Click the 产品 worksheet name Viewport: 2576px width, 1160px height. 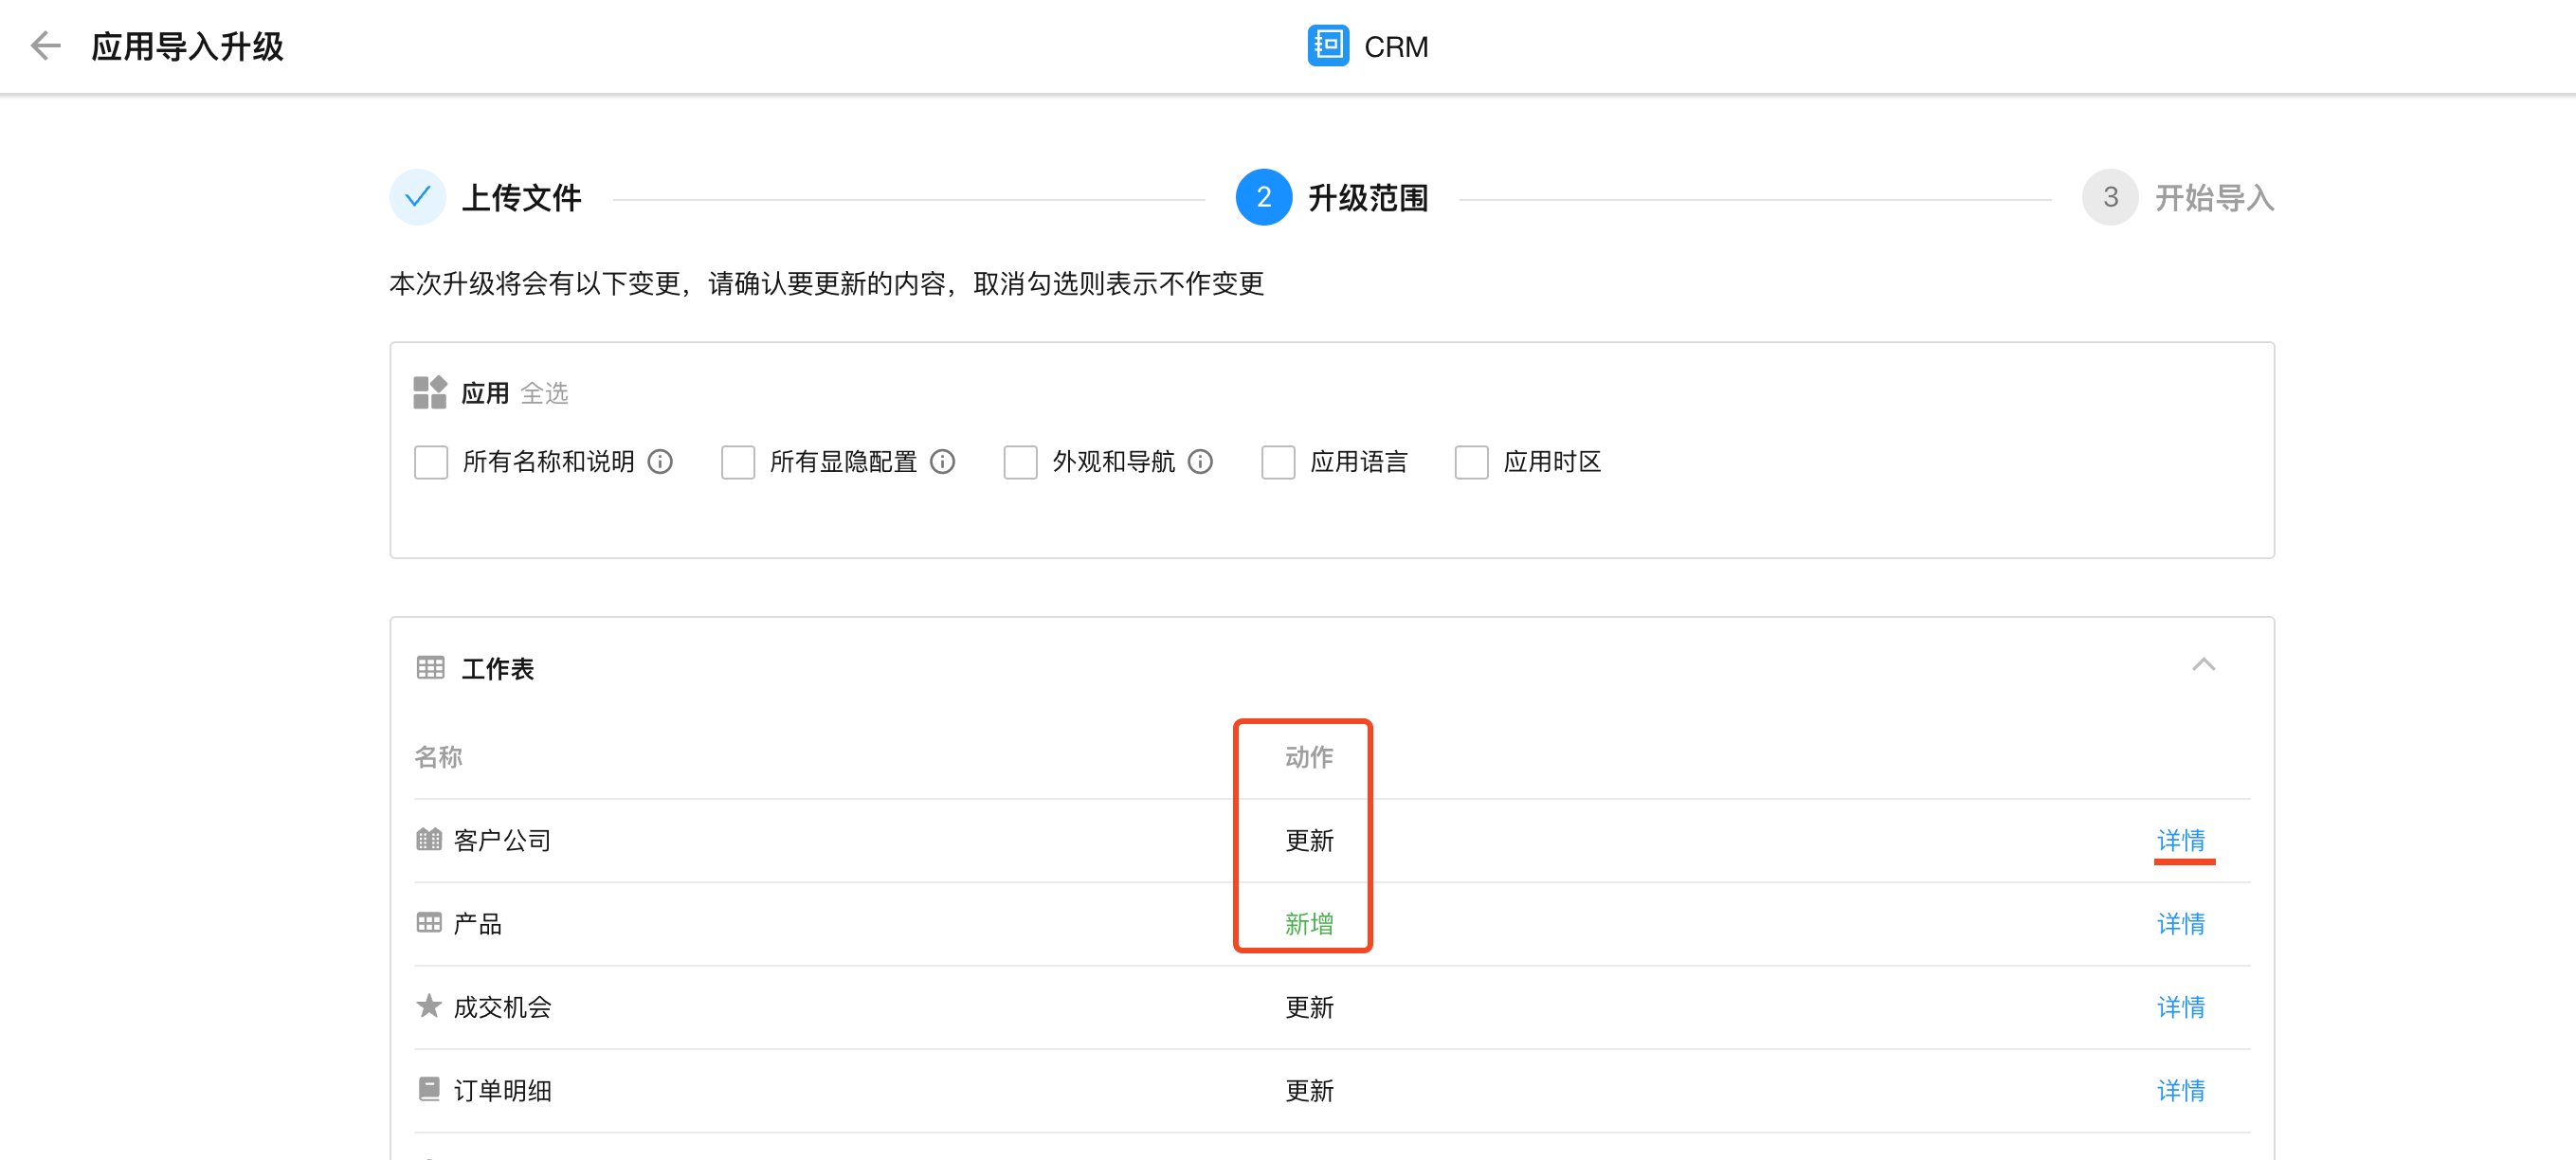477,923
